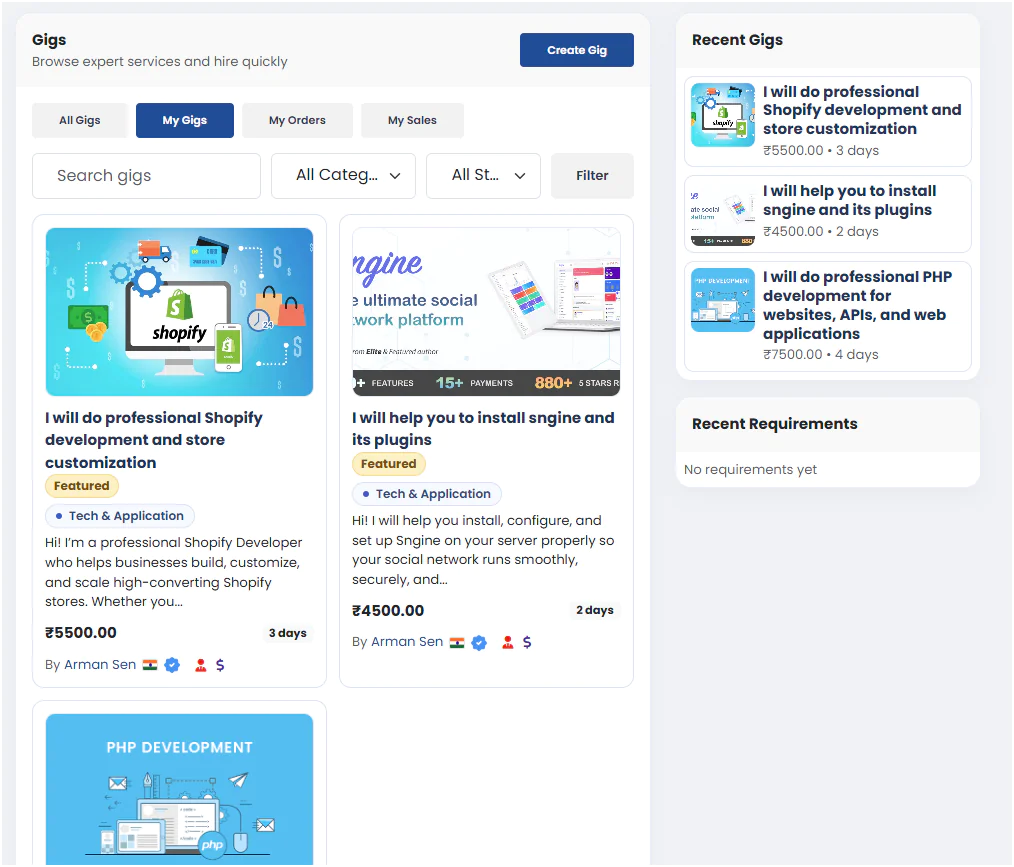
Task: Open the Shopify gig large cover image
Action: pos(179,312)
